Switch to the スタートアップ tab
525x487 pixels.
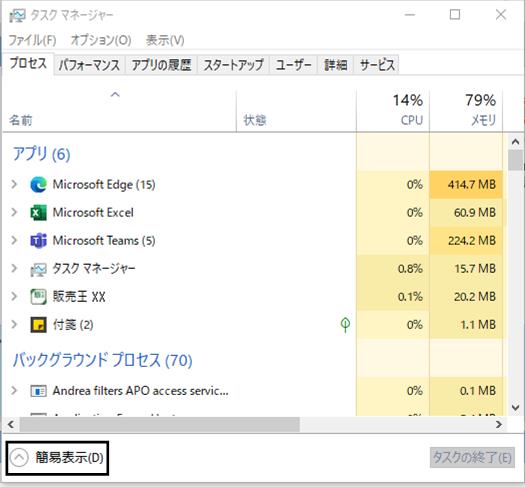pyautogui.click(x=234, y=65)
